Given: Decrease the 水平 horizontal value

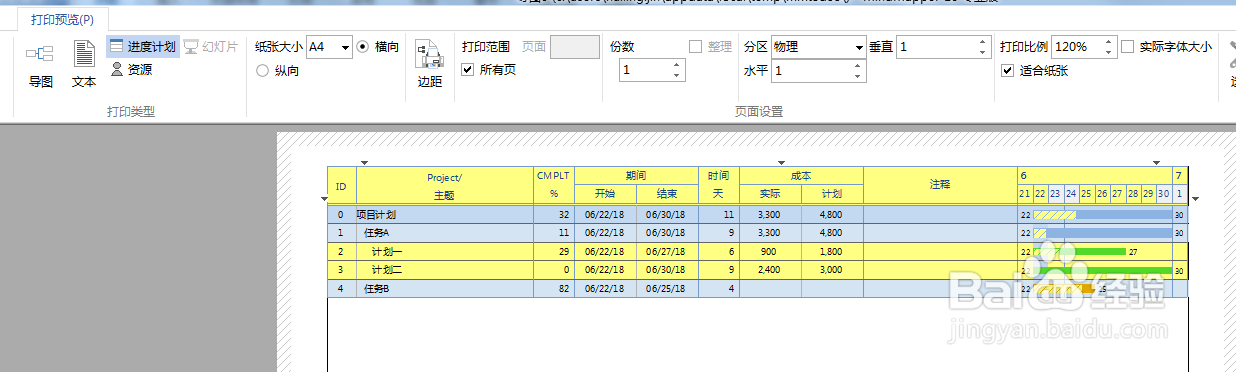Looking at the screenshot, I should (x=858, y=76).
